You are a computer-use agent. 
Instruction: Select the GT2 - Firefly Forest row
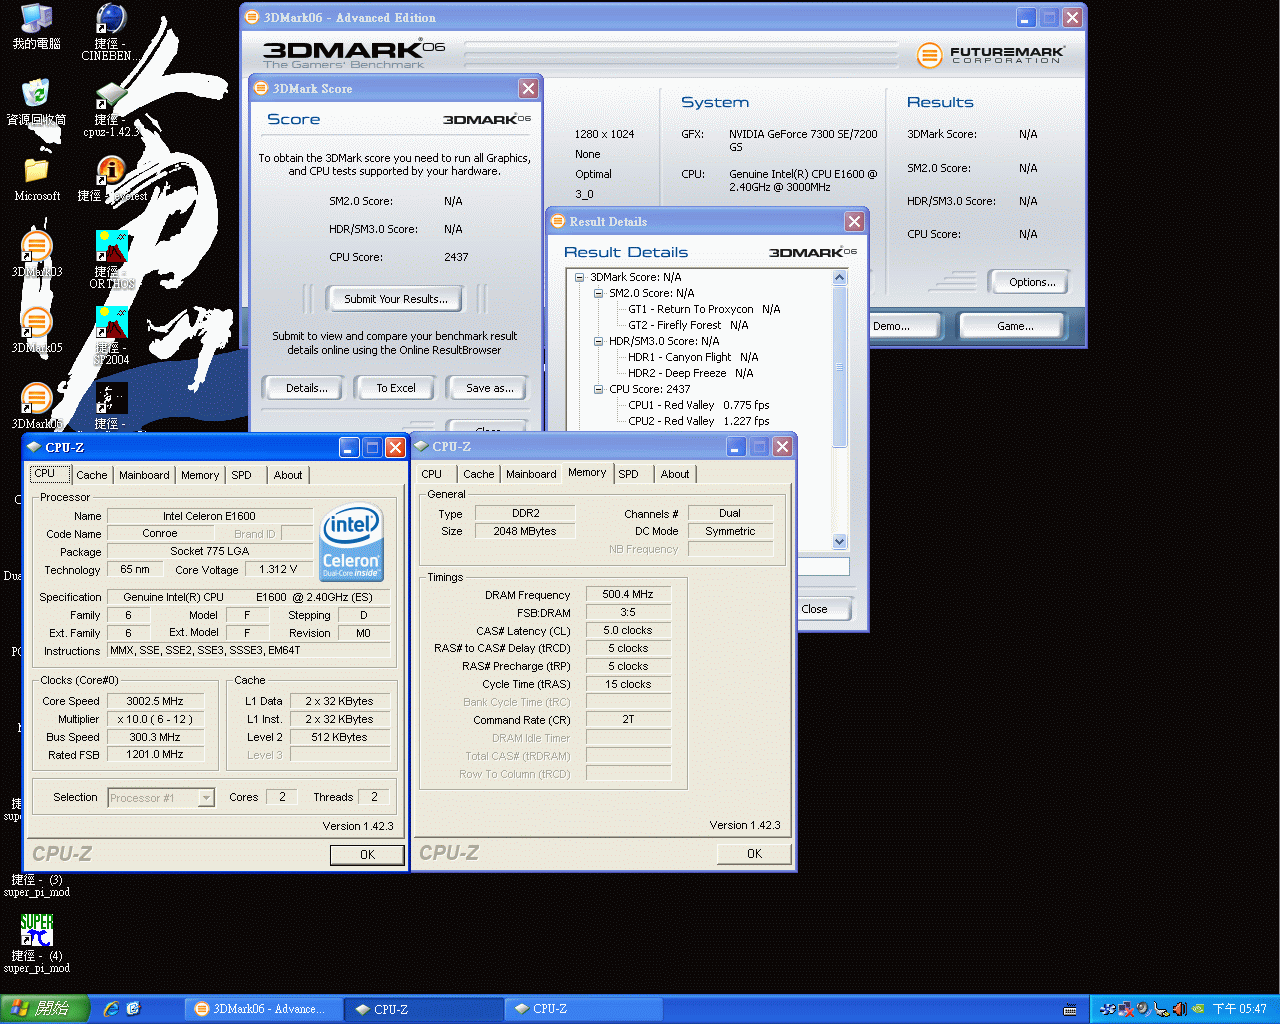tap(688, 325)
